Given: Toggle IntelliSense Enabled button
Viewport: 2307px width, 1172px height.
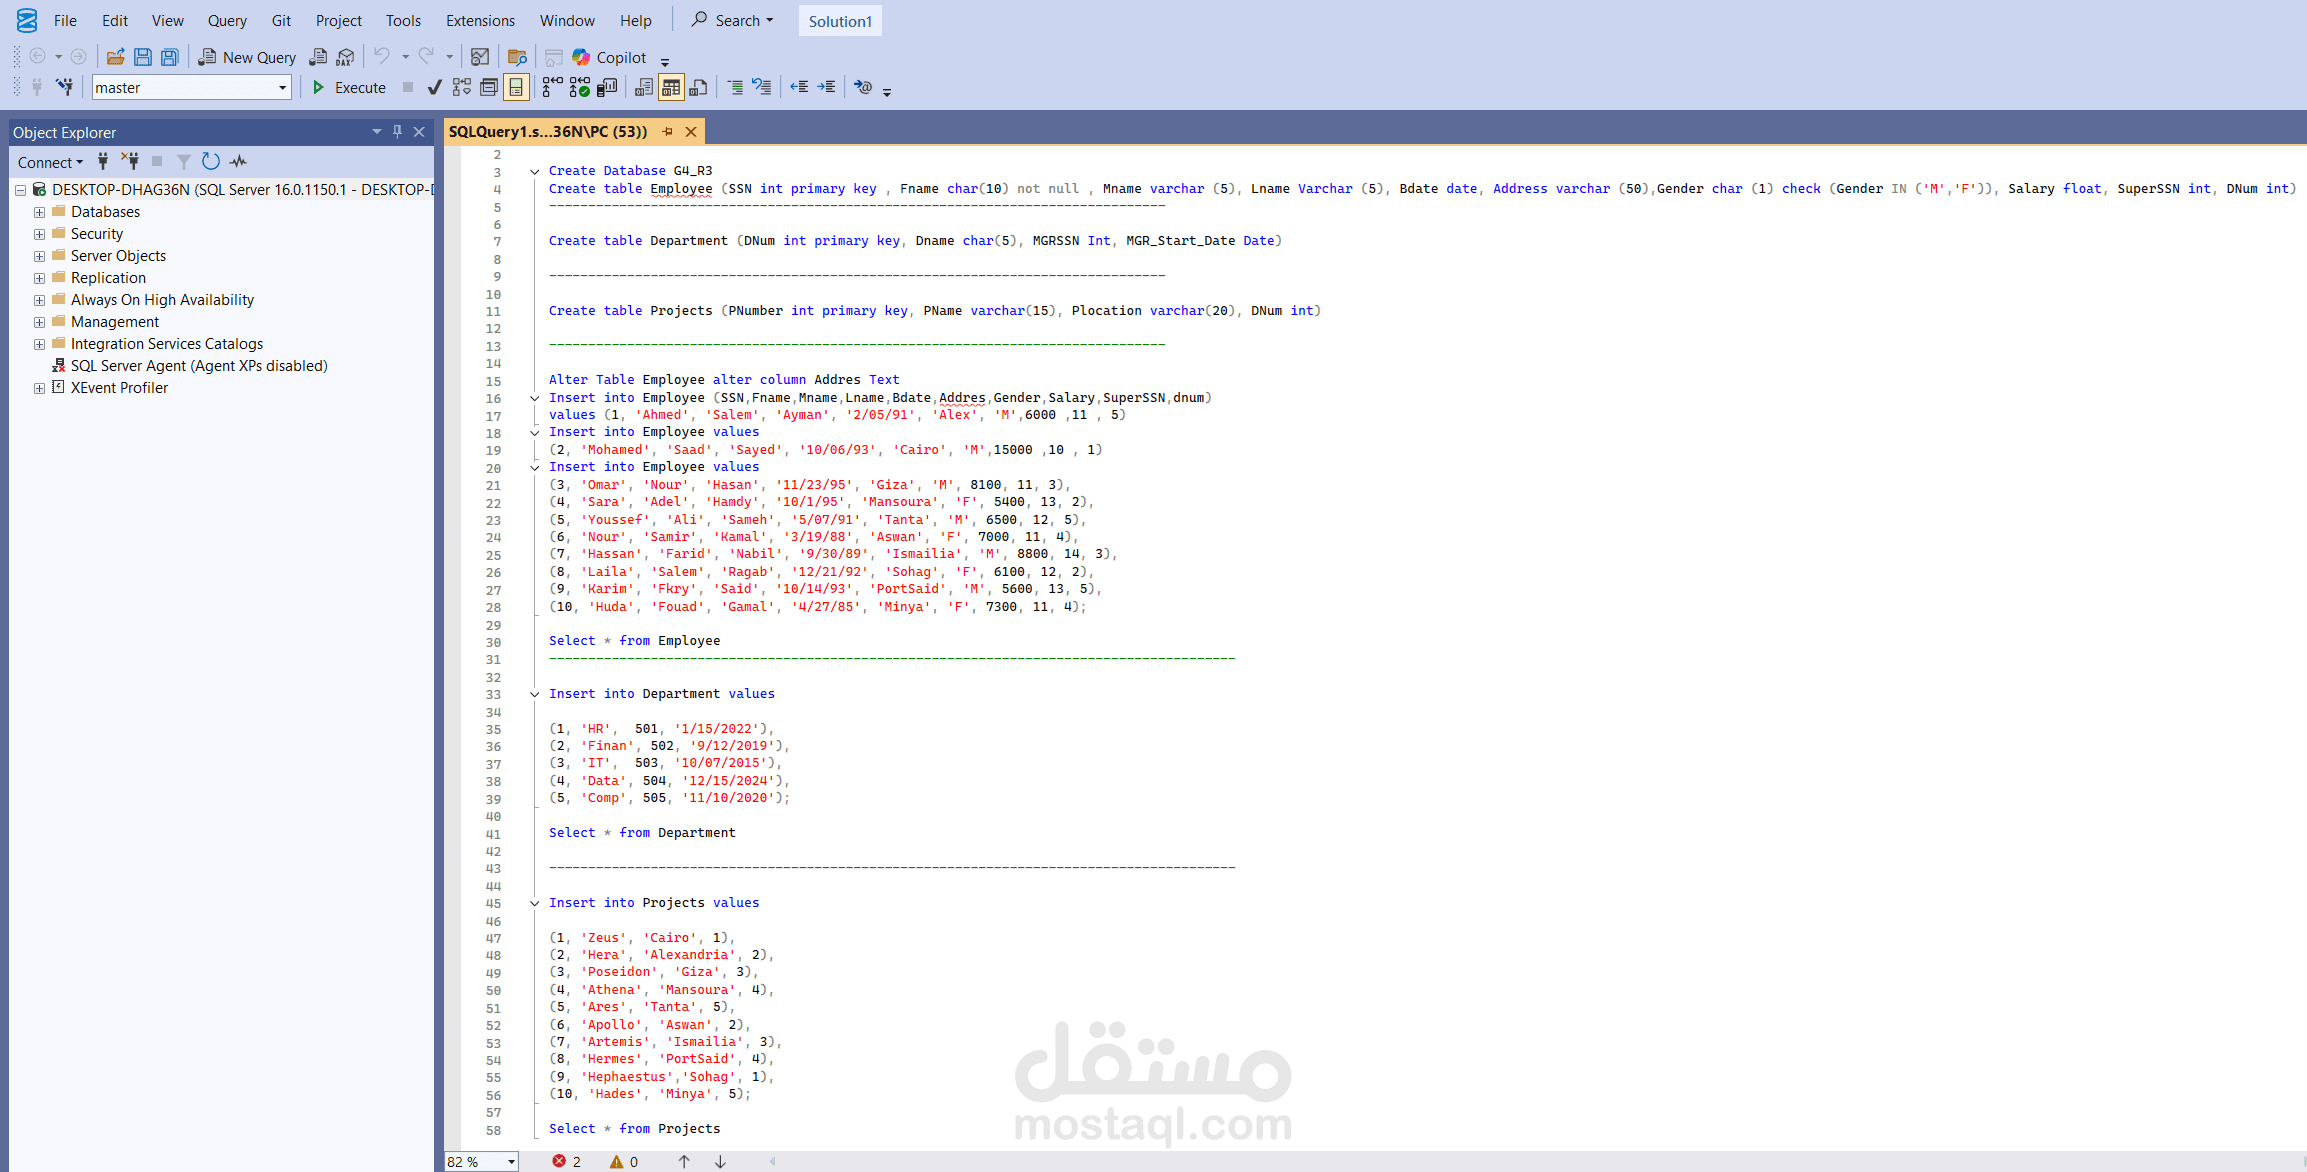Looking at the screenshot, I should (516, 87).
